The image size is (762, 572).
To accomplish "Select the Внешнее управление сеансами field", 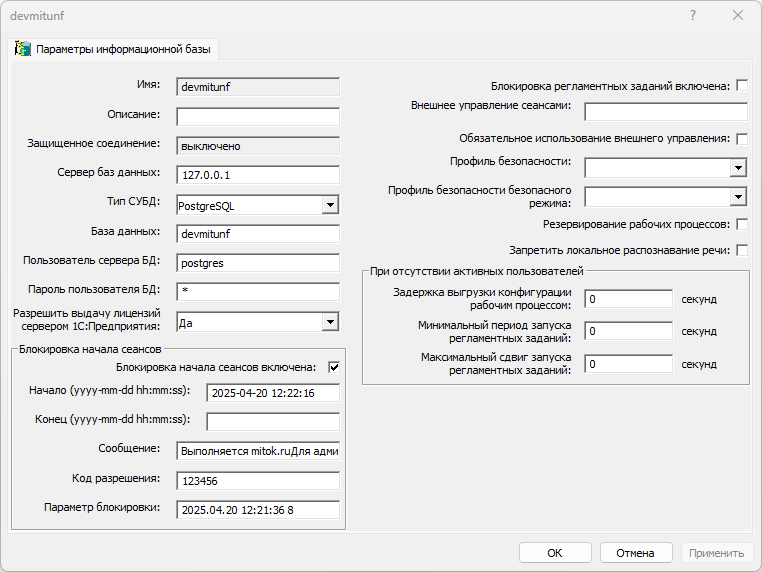I will pyautogui.click(x=665, y=110).
